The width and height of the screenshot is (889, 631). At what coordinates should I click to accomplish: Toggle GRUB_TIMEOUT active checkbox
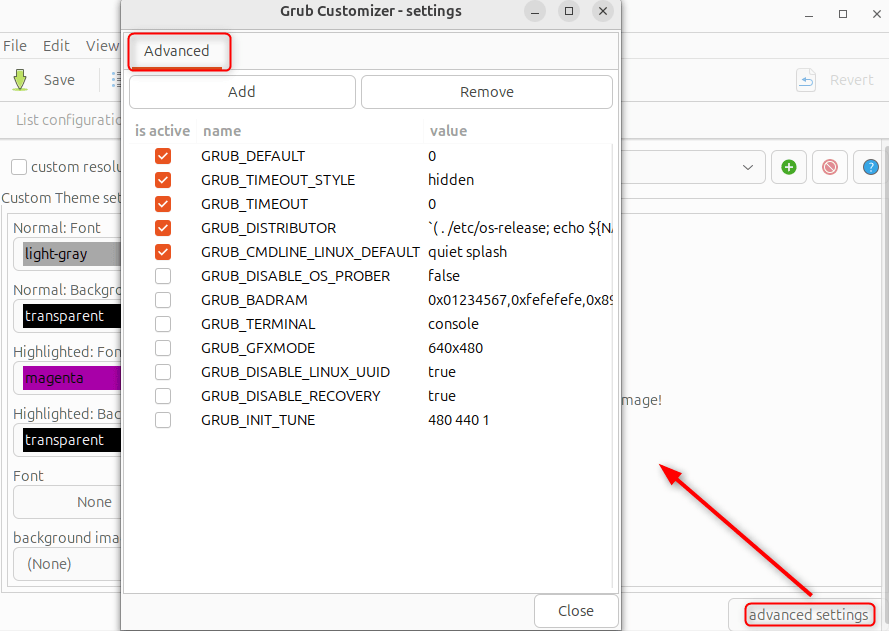point(163,204)
